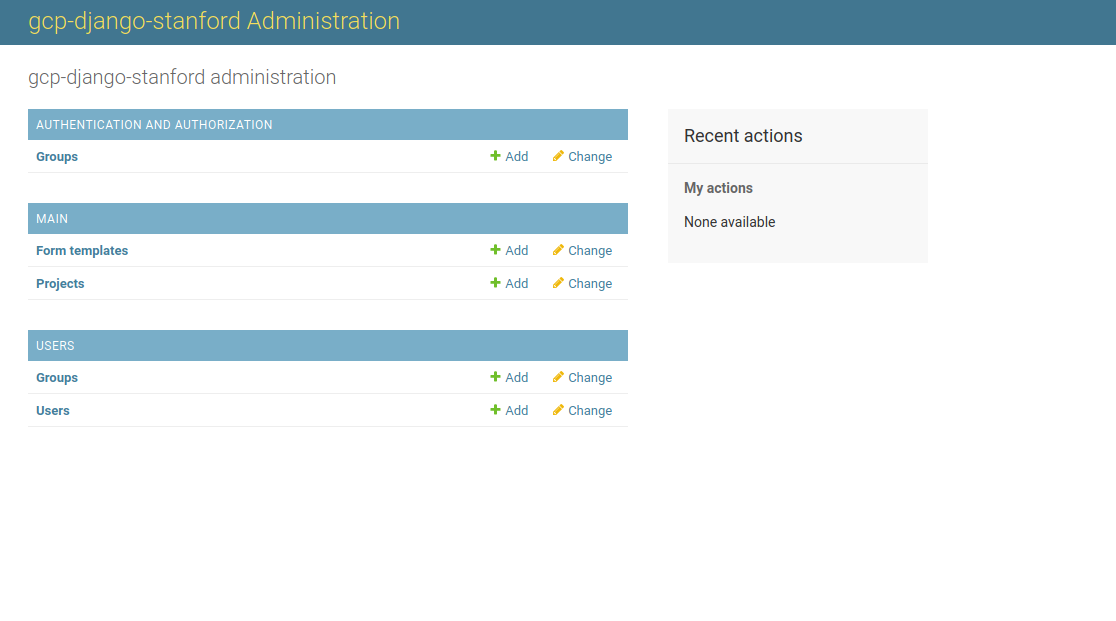The width and height of the screenshot is (1116, 621).
Task: Click the plus icon in Form templates row
Action: 495,250
